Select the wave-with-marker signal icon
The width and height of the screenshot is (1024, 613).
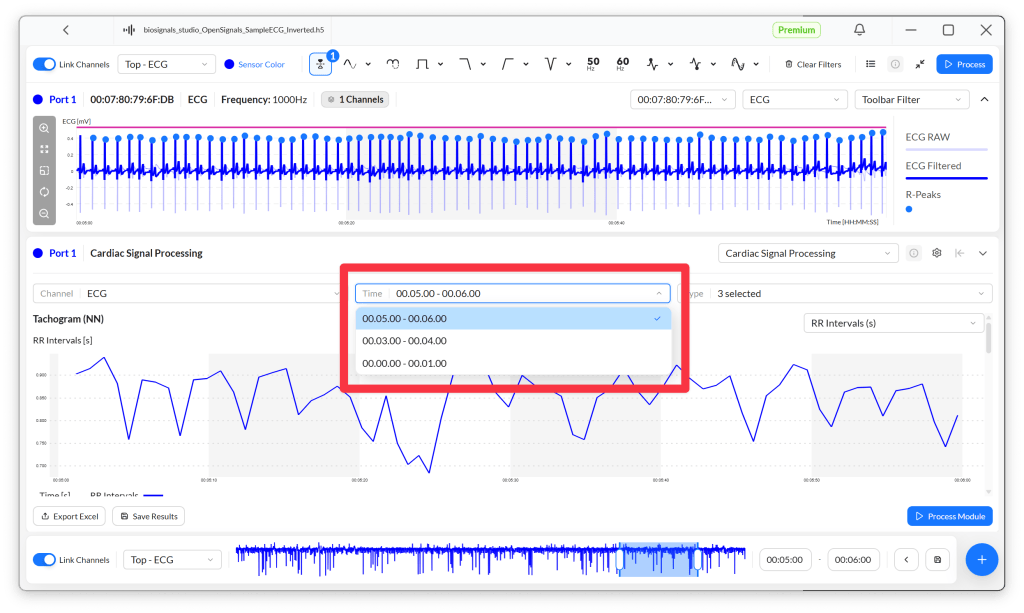(x=738, y=64)
